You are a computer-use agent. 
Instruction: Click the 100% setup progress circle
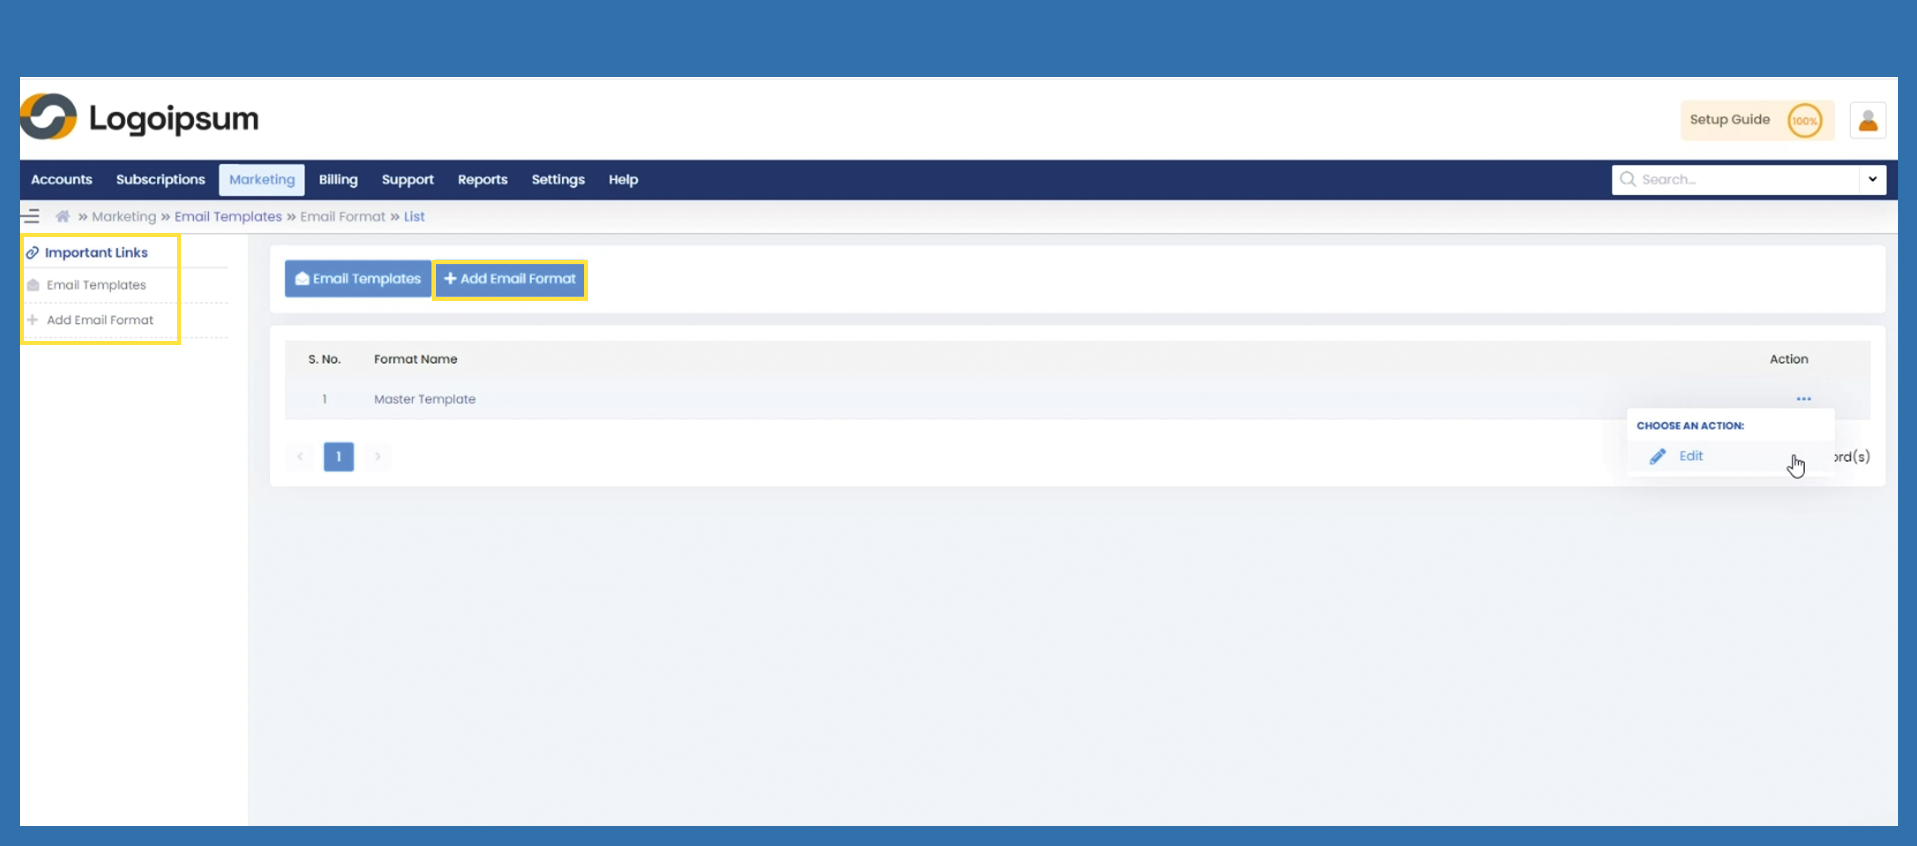pyautogui.click(x=1804, y=121)
